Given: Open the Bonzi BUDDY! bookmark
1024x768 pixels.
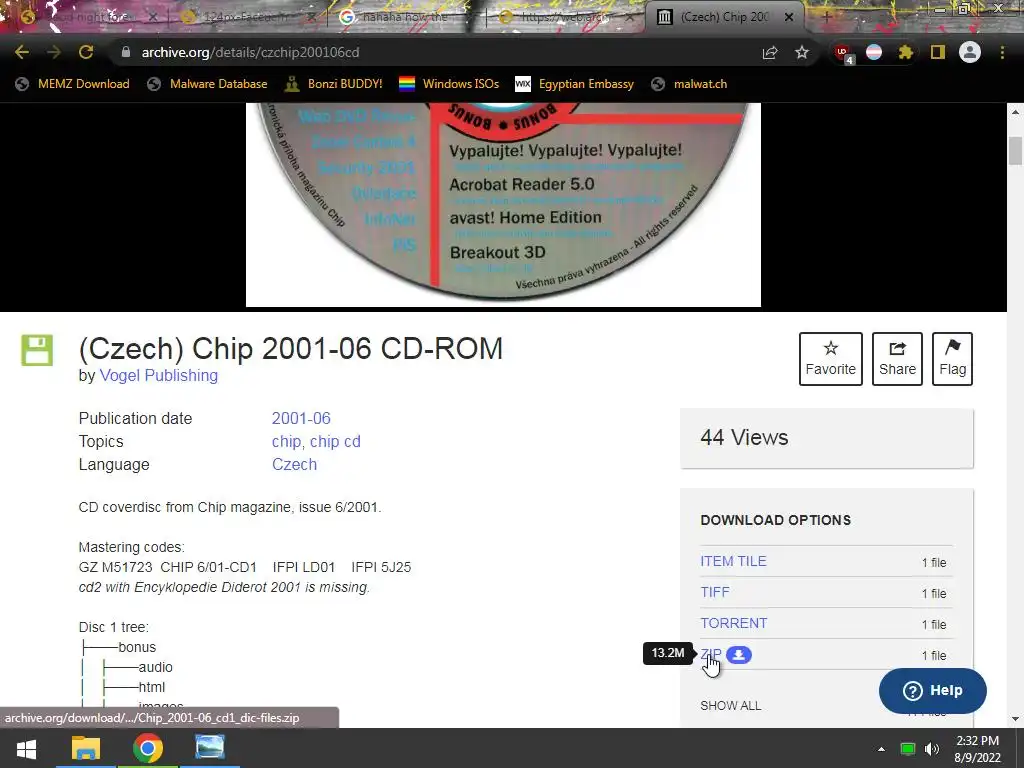Looking at the screenshot, I should (334, 84).
